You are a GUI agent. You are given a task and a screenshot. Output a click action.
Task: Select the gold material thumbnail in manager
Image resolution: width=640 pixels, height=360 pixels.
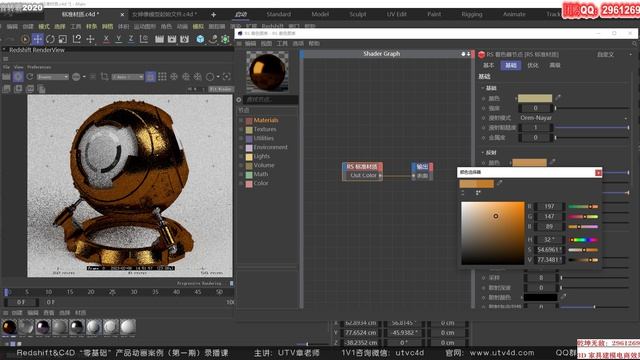tap(9, 327)
